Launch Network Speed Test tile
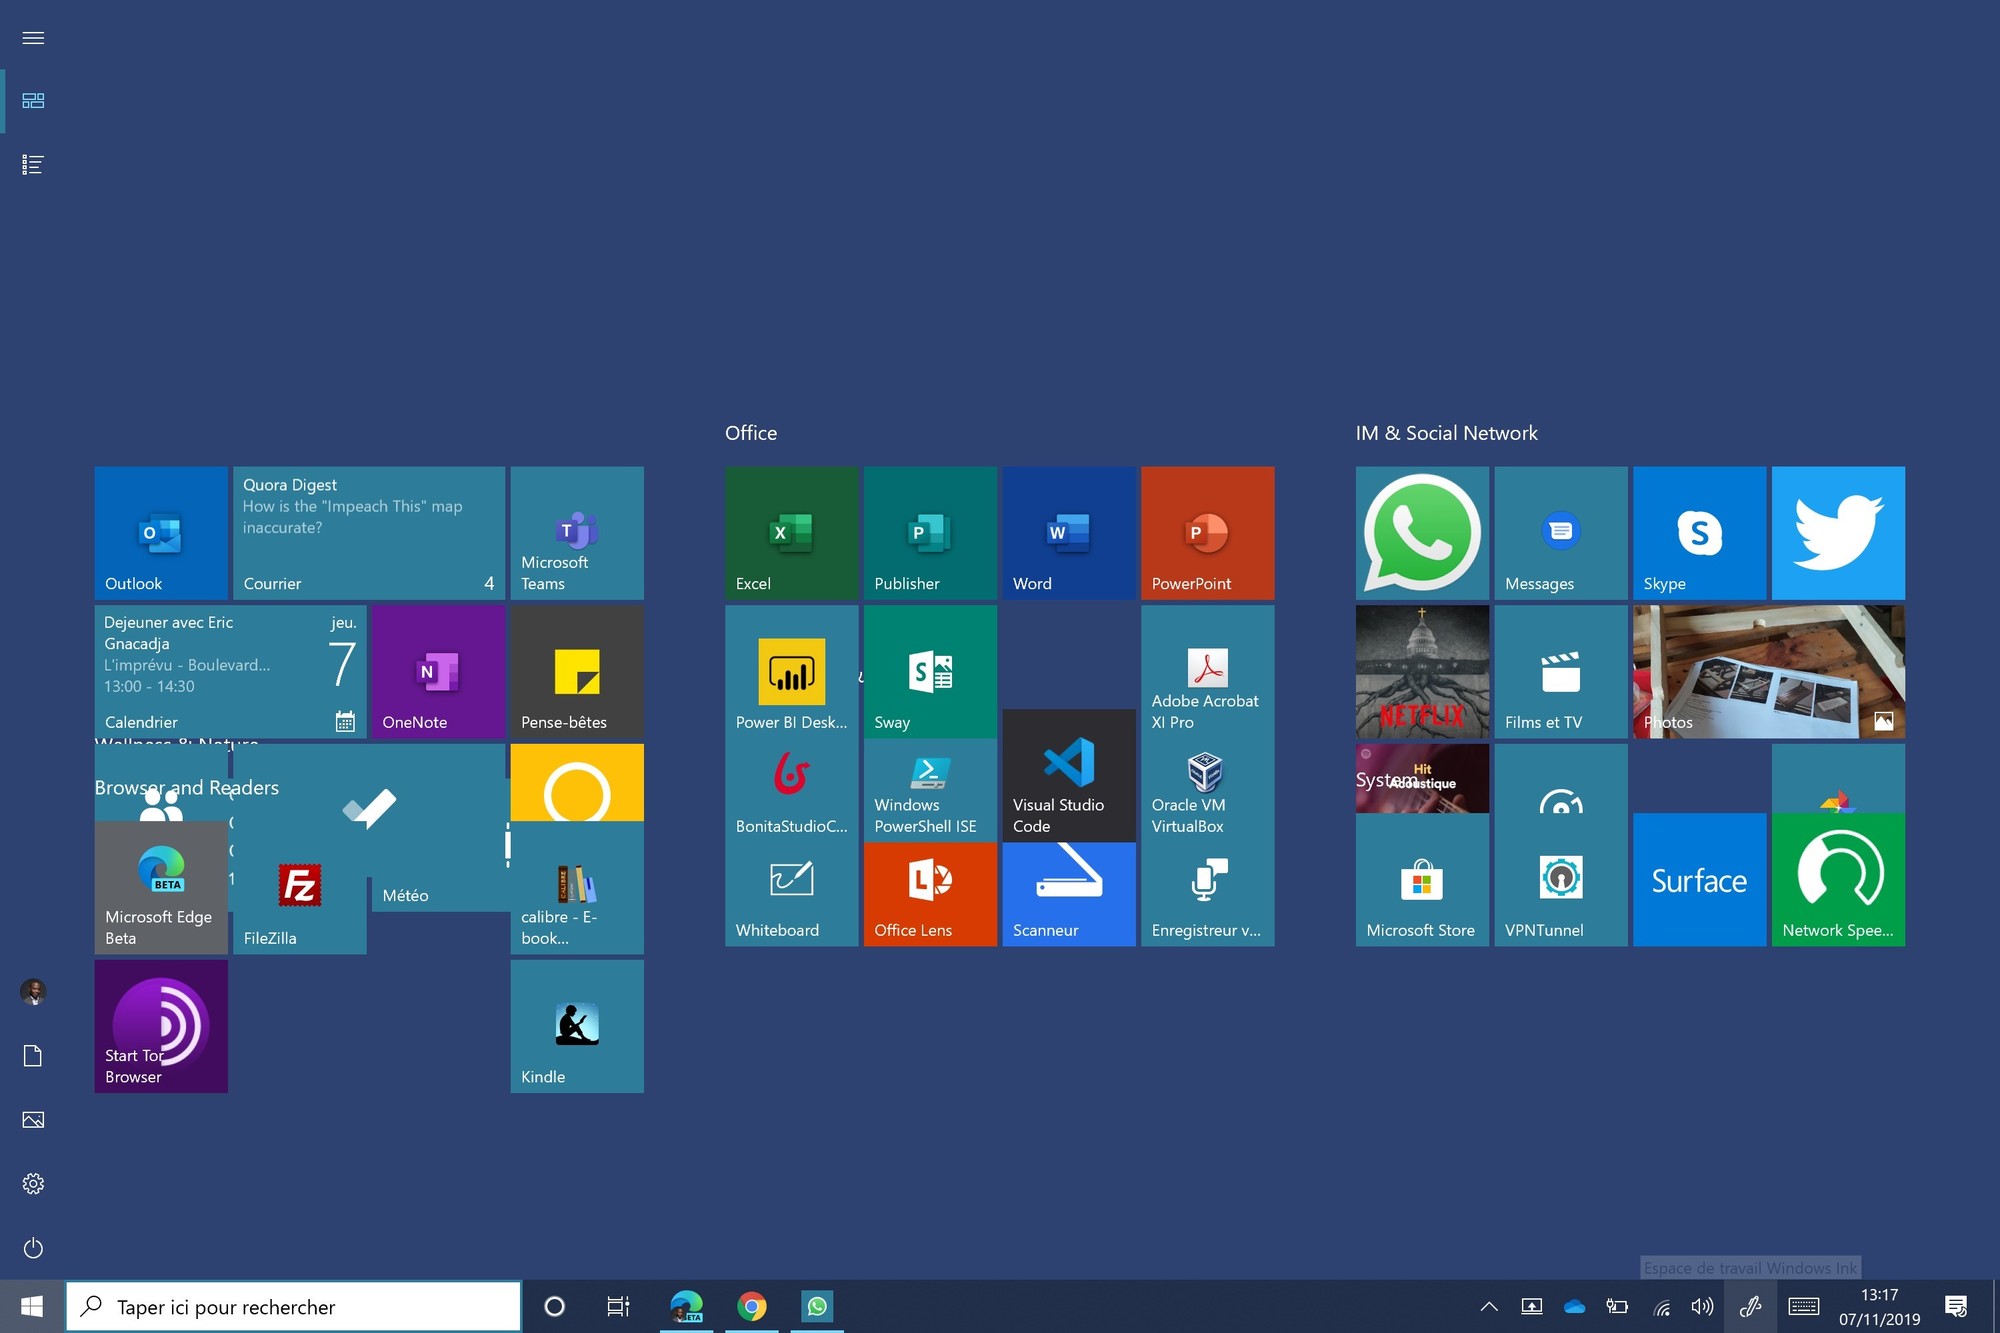2000x1333 pixels. [1838, 880]
